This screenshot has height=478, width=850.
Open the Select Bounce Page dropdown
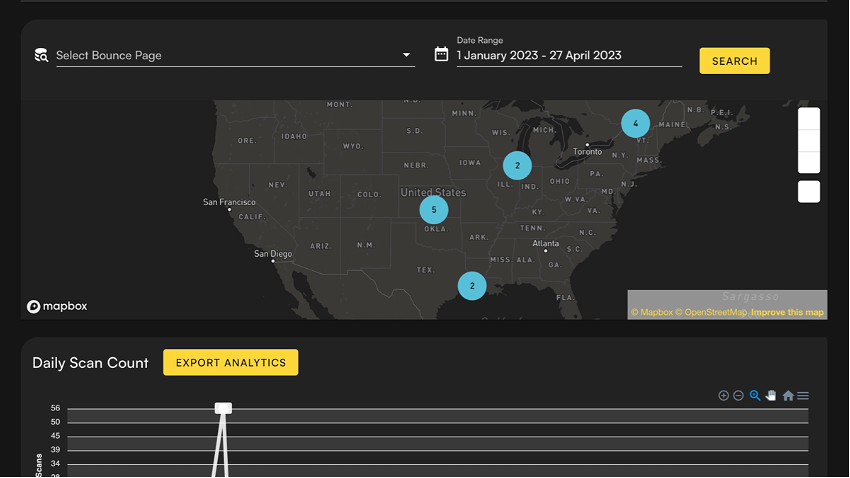235,55
